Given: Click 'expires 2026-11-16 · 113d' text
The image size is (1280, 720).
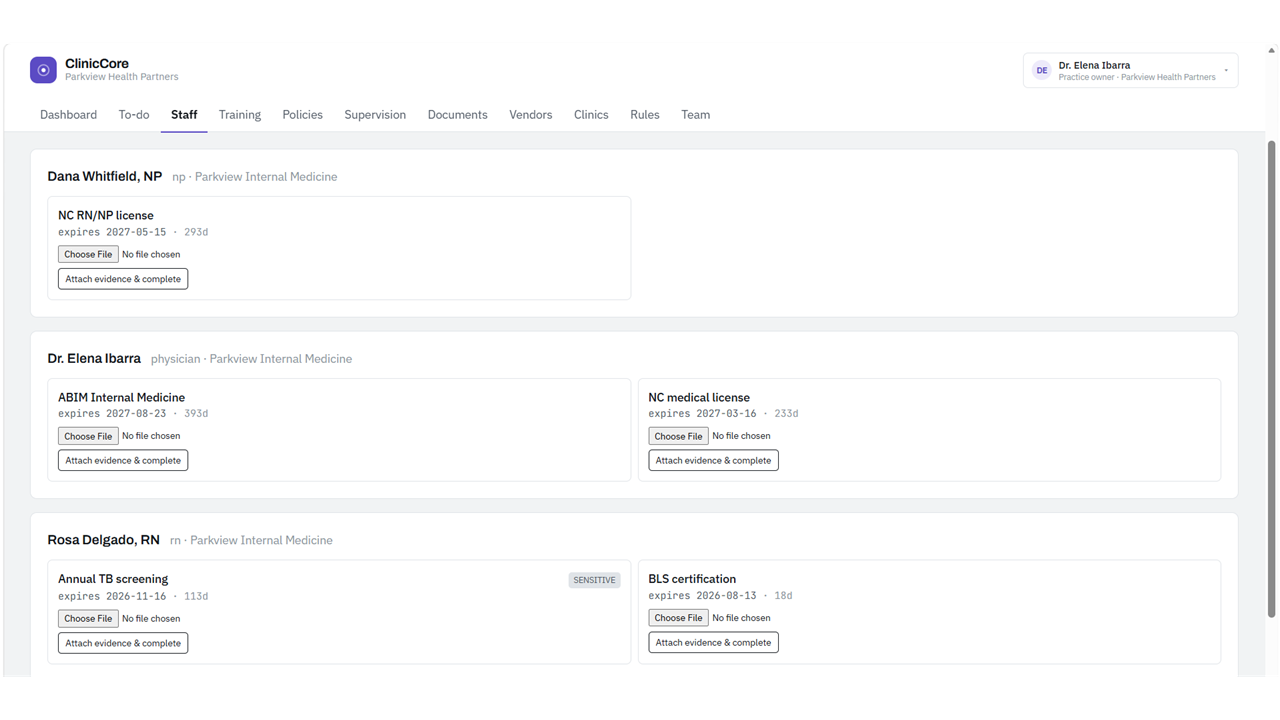Looking at the screenshot, I should coord(133,596).
